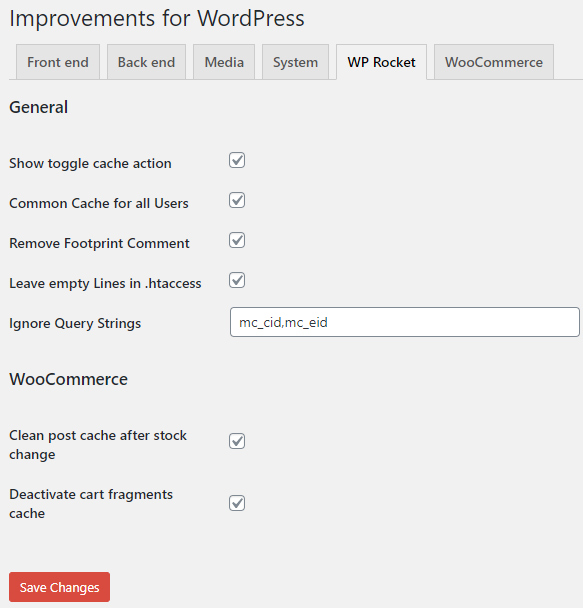Select the WP Rocket tab

click(381, 62)
